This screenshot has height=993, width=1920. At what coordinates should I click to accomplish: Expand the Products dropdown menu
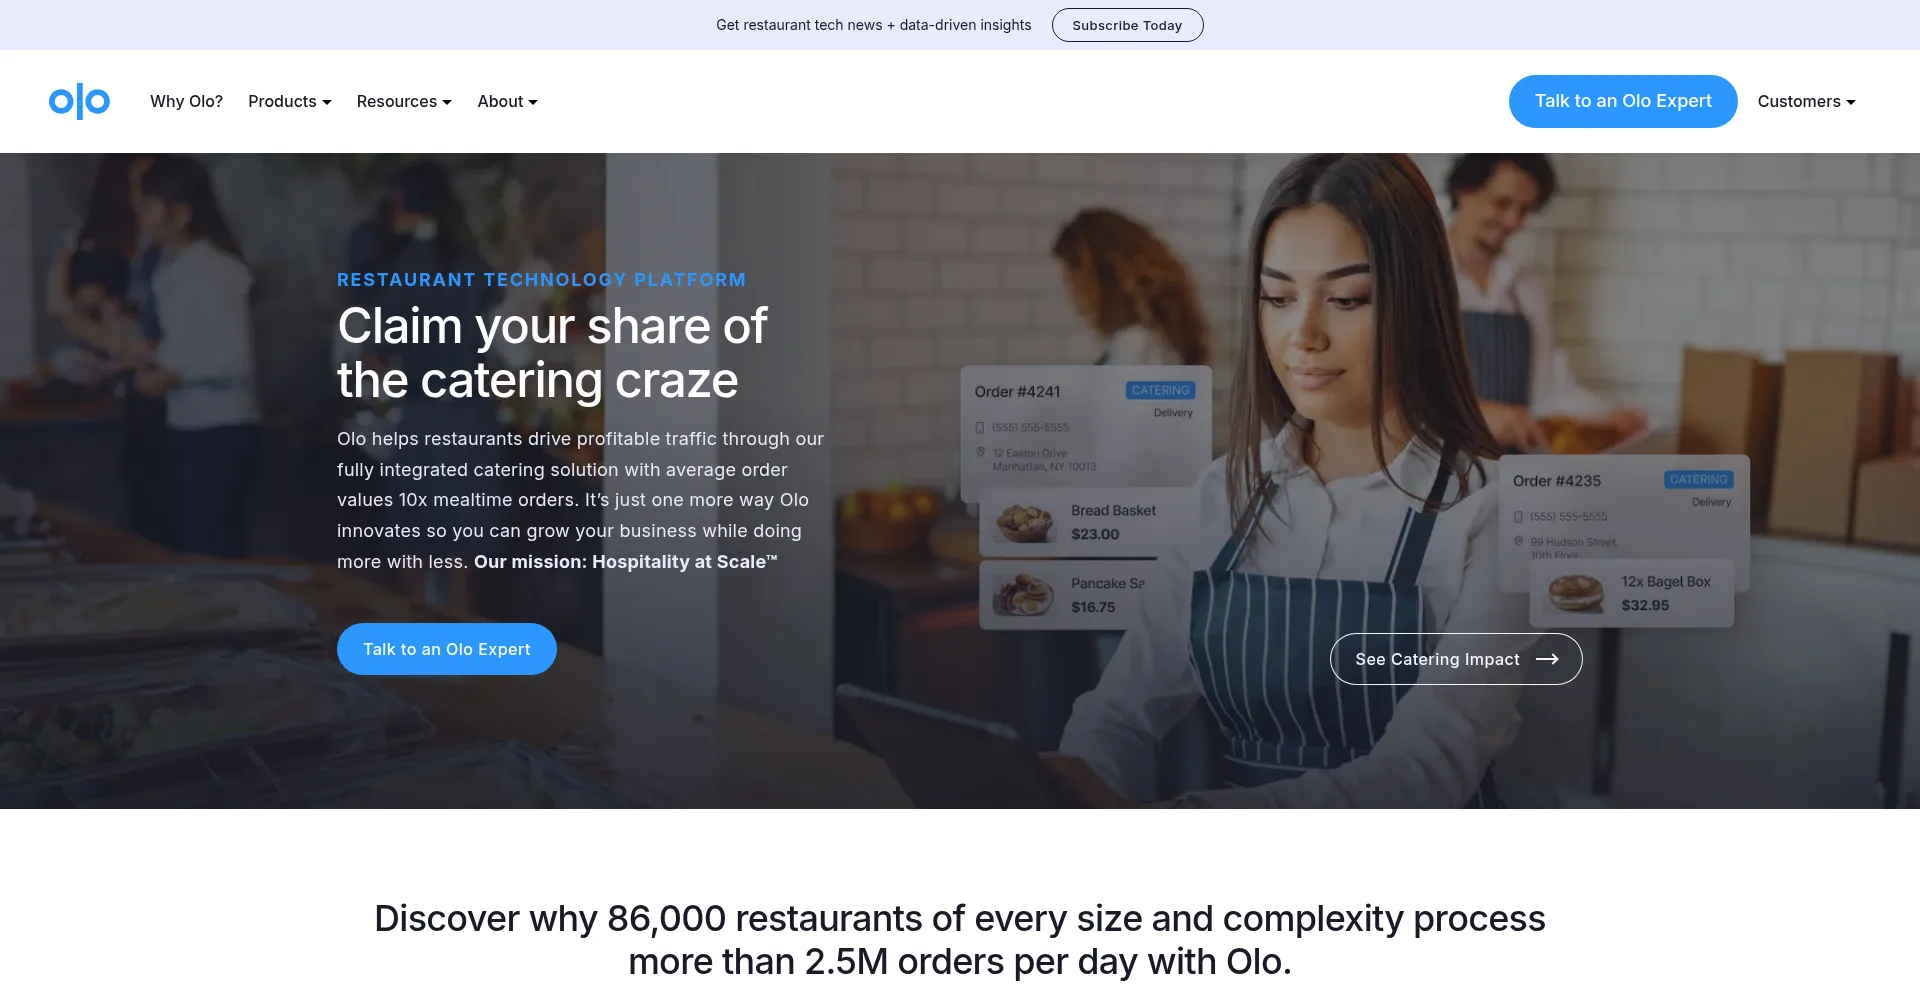click(x=290, y=101)
